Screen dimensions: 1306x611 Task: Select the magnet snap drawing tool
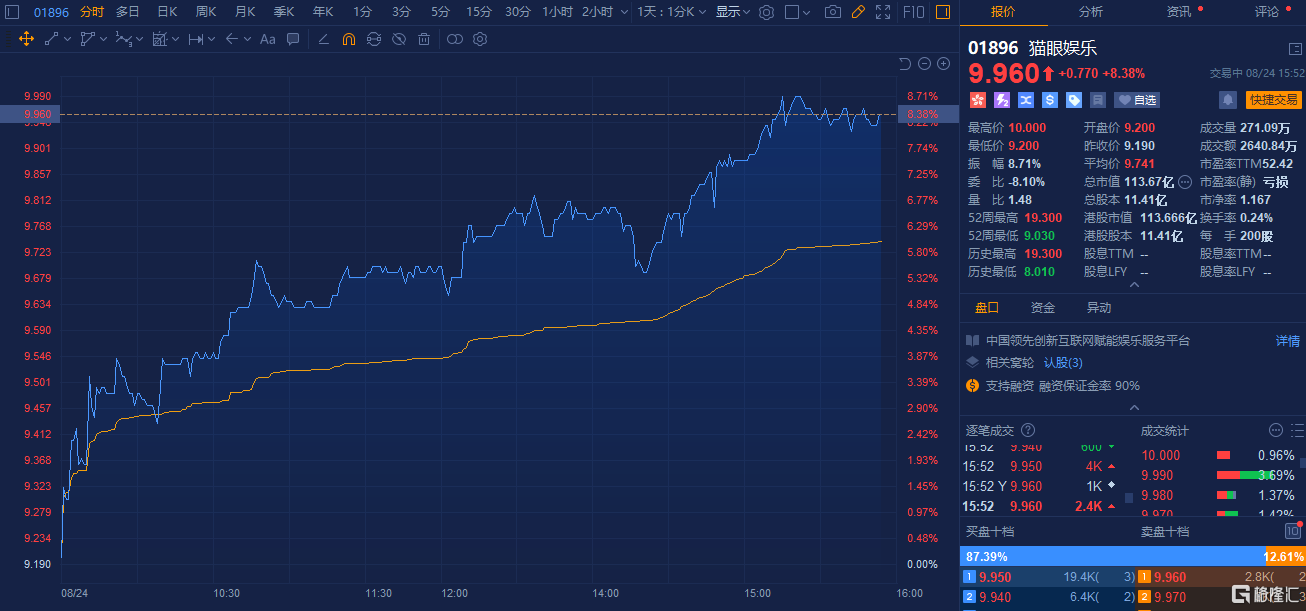click(348, 39)
